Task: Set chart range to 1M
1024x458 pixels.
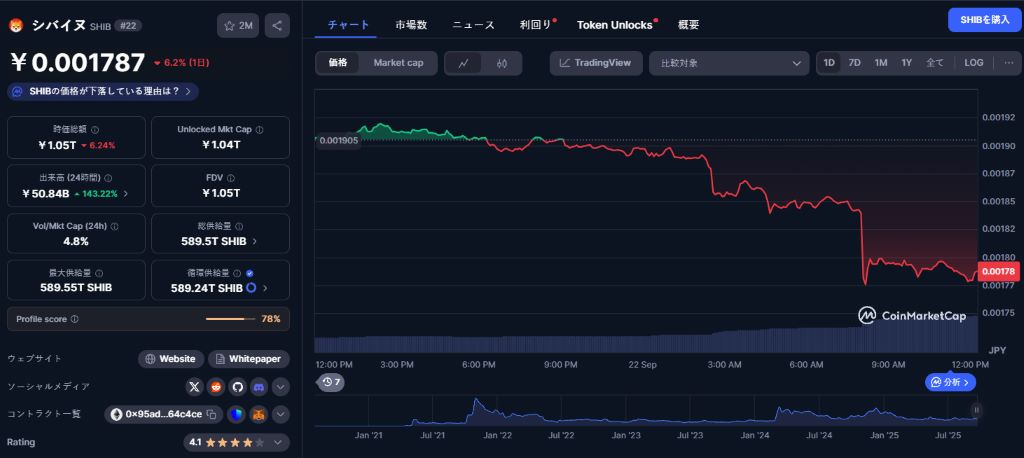Action: coord(881,63)
